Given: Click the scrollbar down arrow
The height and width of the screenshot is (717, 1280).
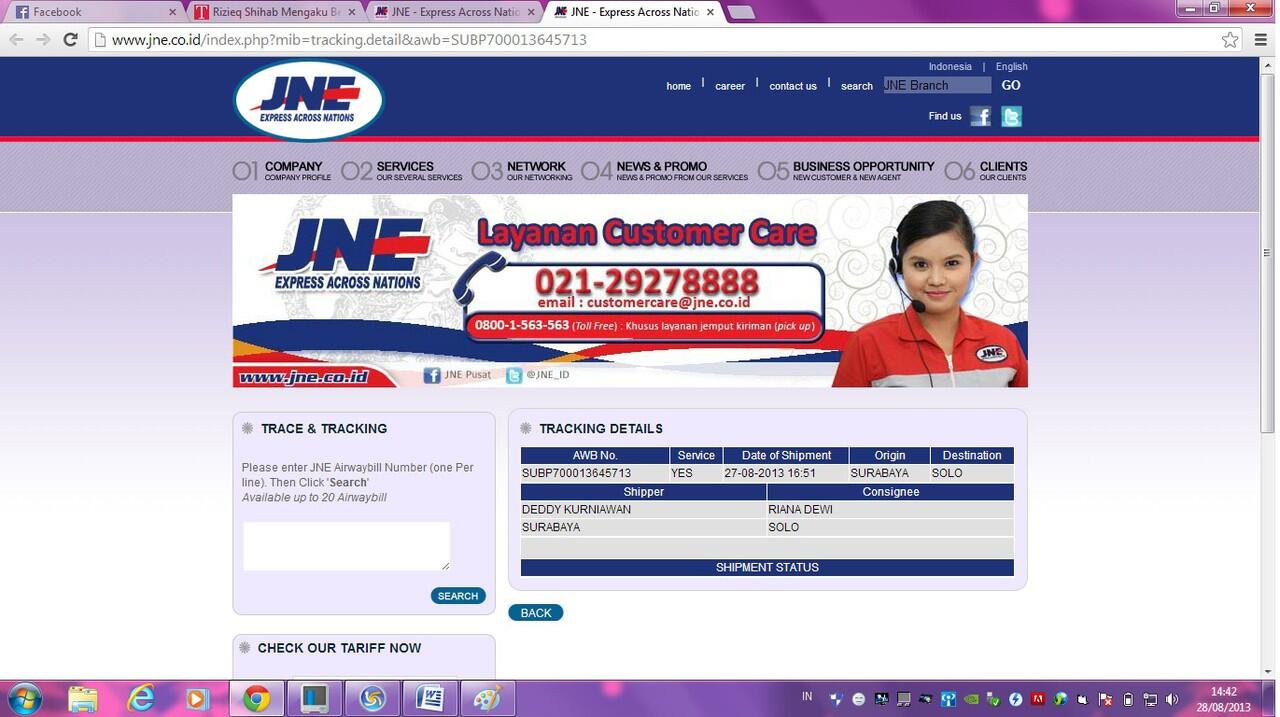Looking at the screenshot, I should (x=1268, y=672).
